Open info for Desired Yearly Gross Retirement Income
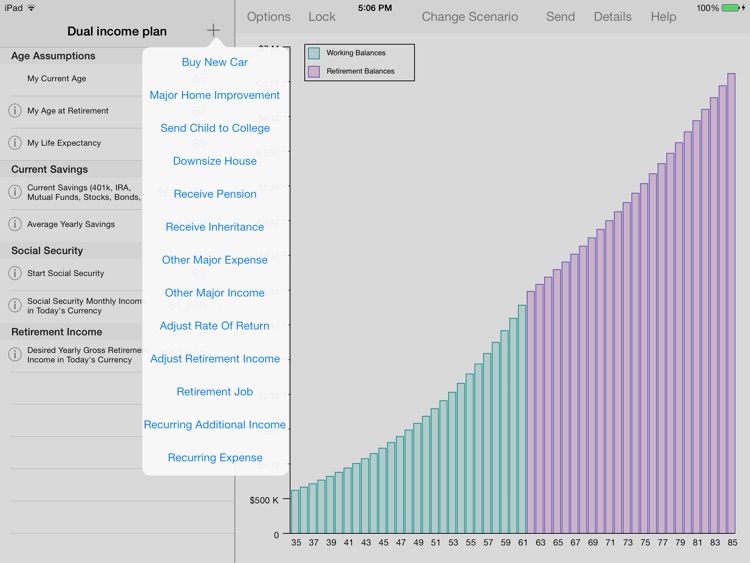Viewport: 750px width, 563px height. (15, 354)
